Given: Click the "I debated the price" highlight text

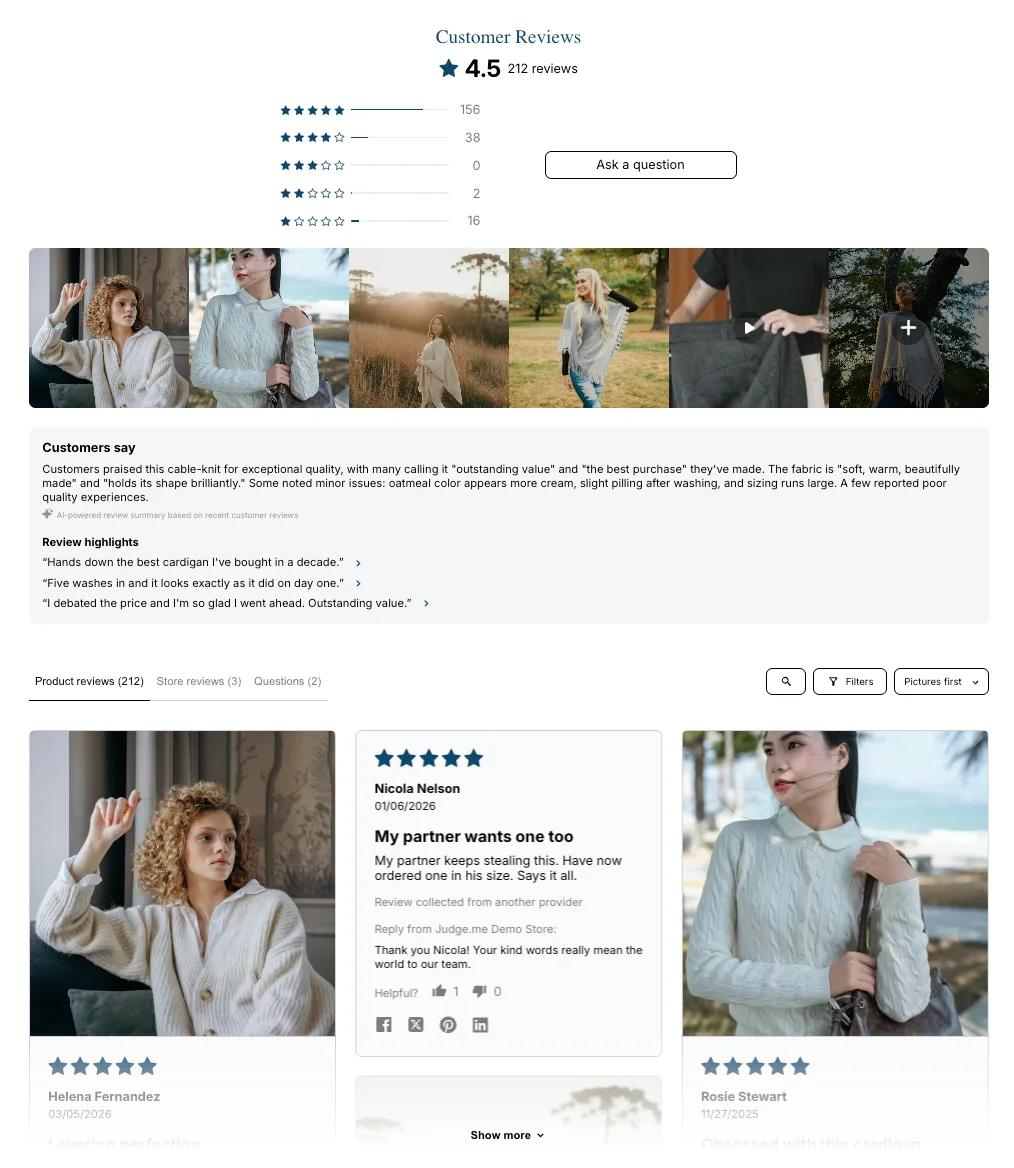Looking at the screenshot, I should pyautogui.click(x=227, y=603).
